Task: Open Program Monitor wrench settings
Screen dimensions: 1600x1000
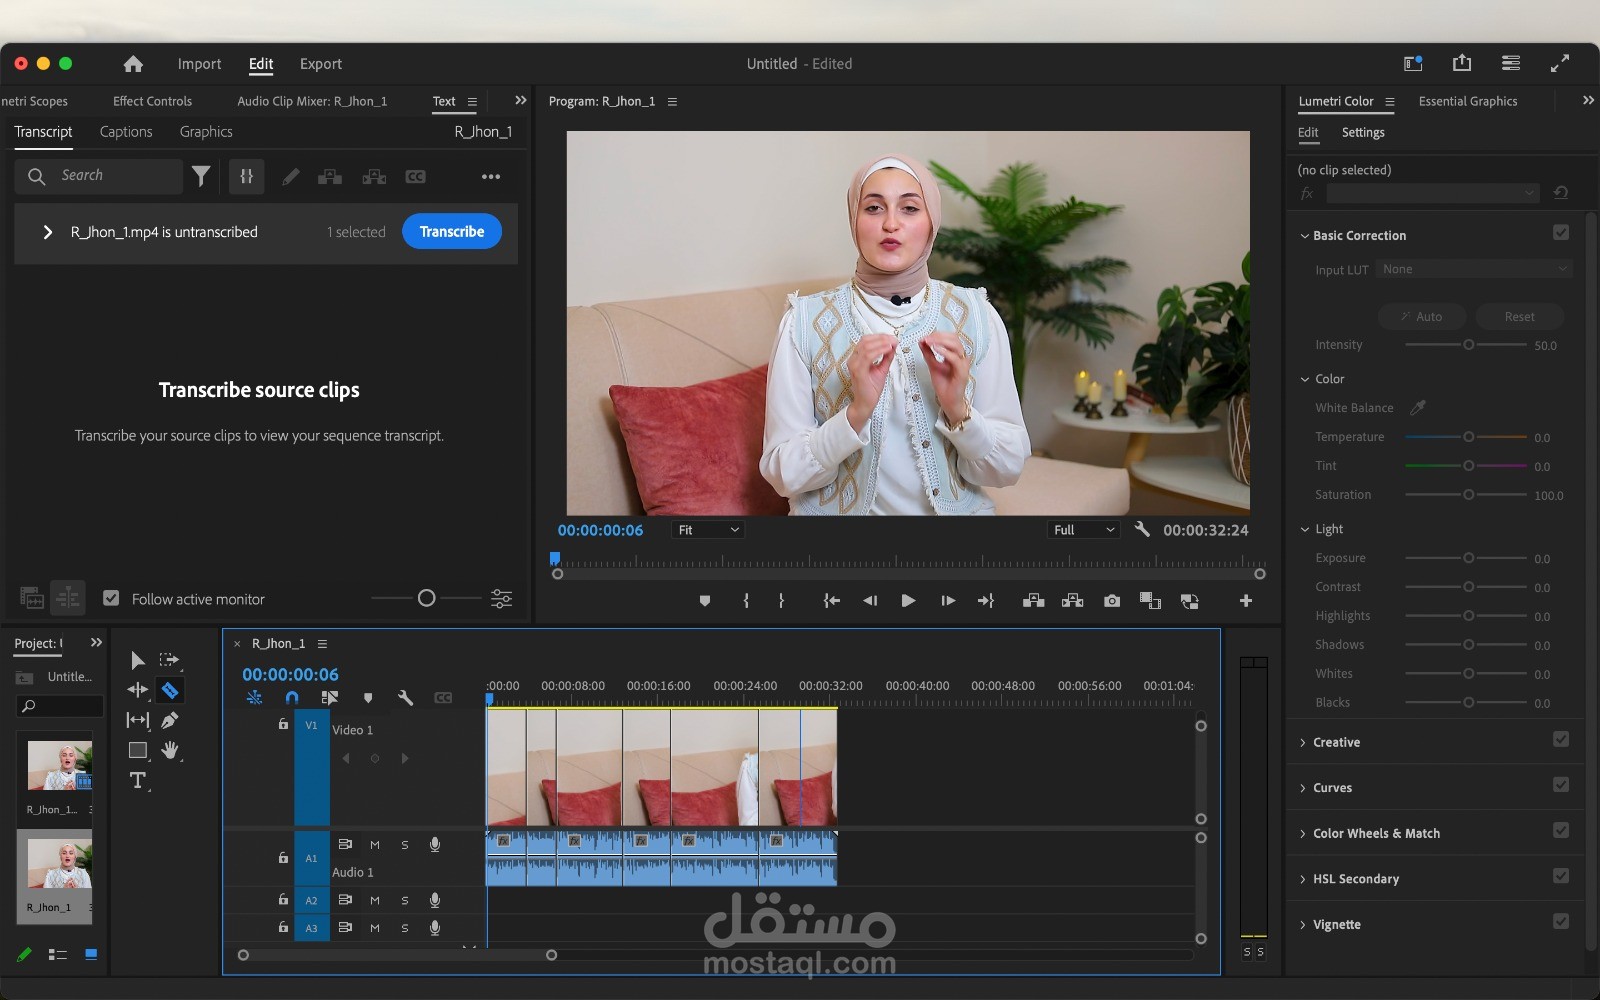Action: [x=1142, y=530]
